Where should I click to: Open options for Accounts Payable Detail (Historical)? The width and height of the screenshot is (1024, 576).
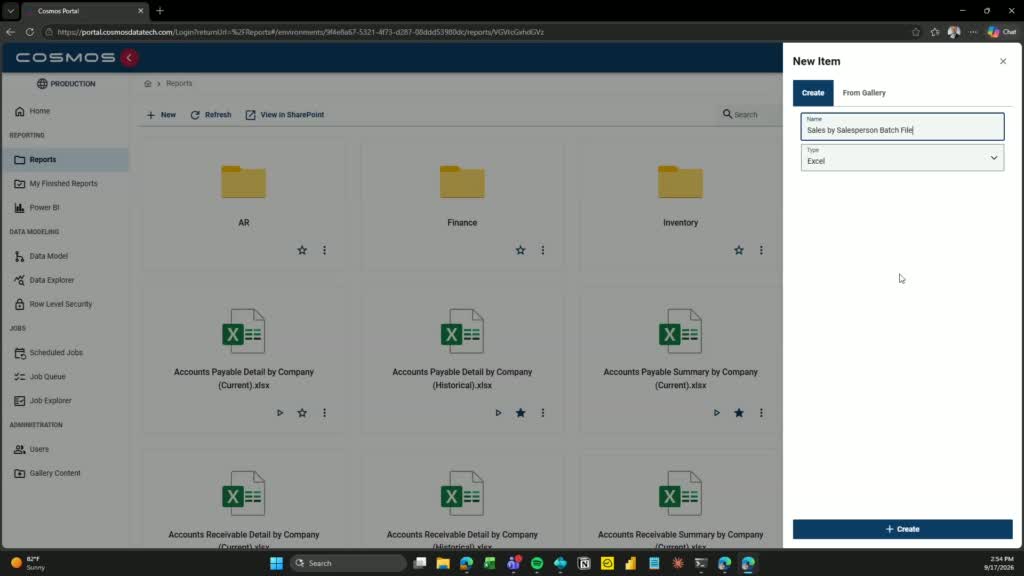(543, 413)
